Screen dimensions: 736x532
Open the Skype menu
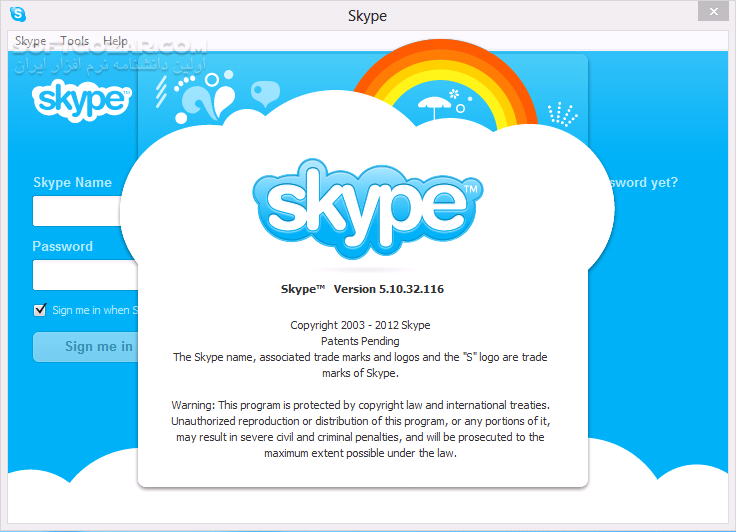tap(31, 41)
